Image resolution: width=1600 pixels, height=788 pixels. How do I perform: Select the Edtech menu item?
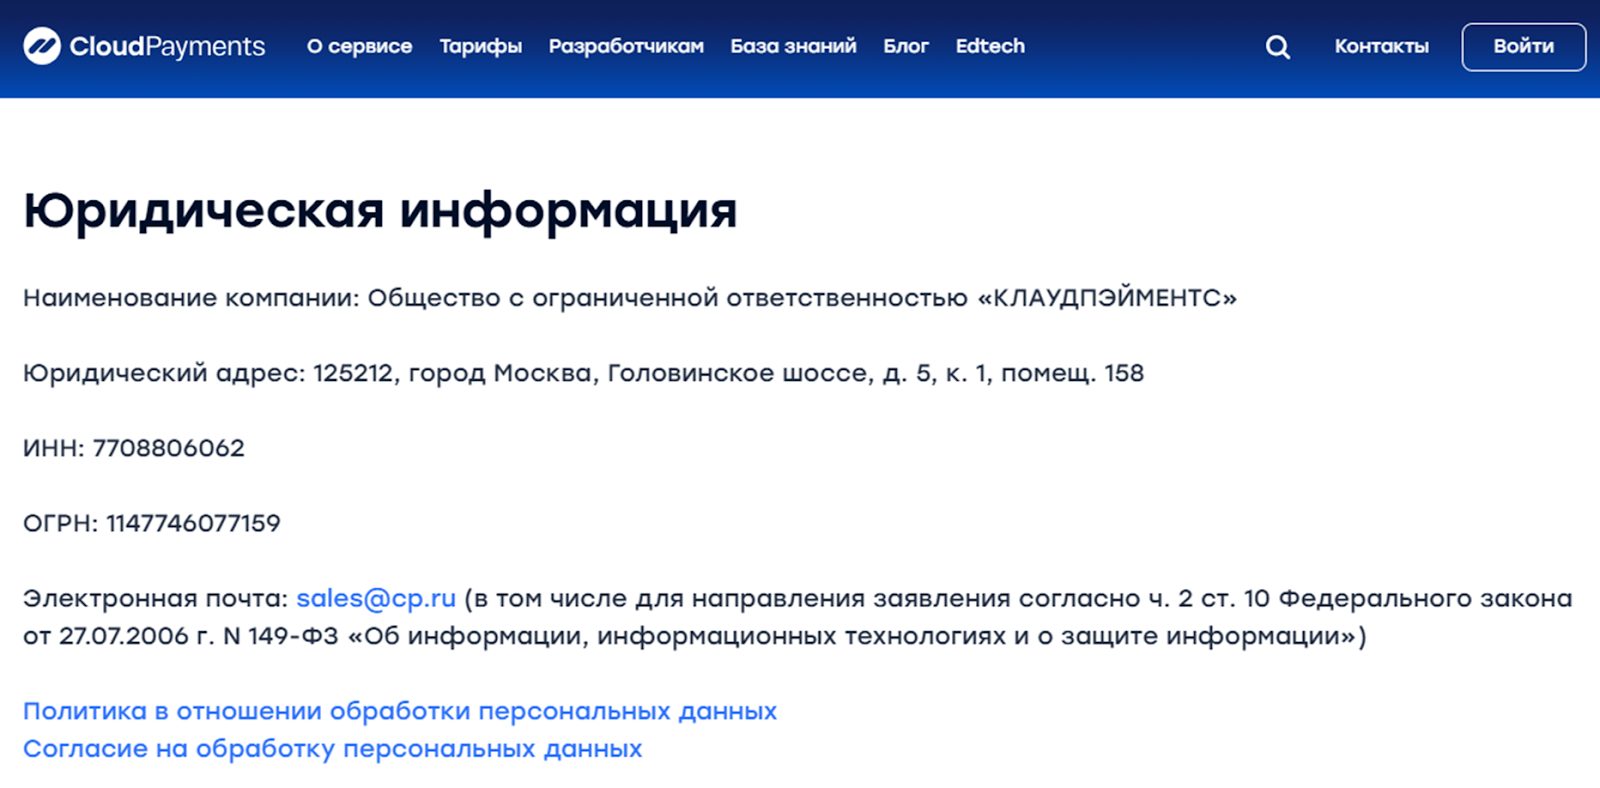click(x=990, y=46)
